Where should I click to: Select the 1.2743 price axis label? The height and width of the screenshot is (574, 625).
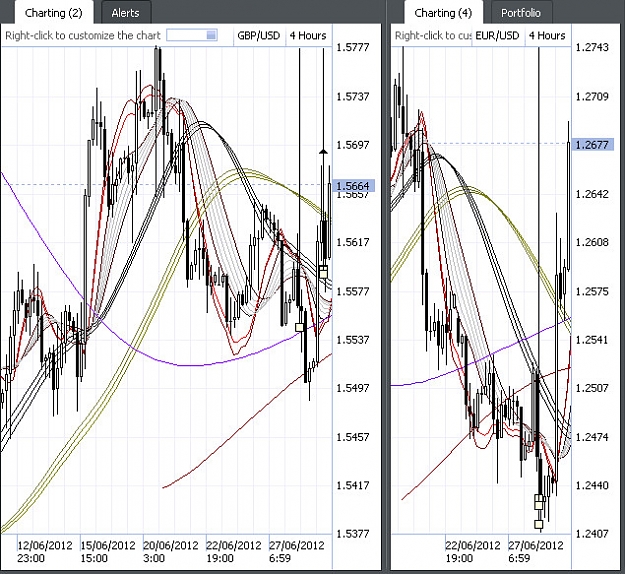click(592, 47)
